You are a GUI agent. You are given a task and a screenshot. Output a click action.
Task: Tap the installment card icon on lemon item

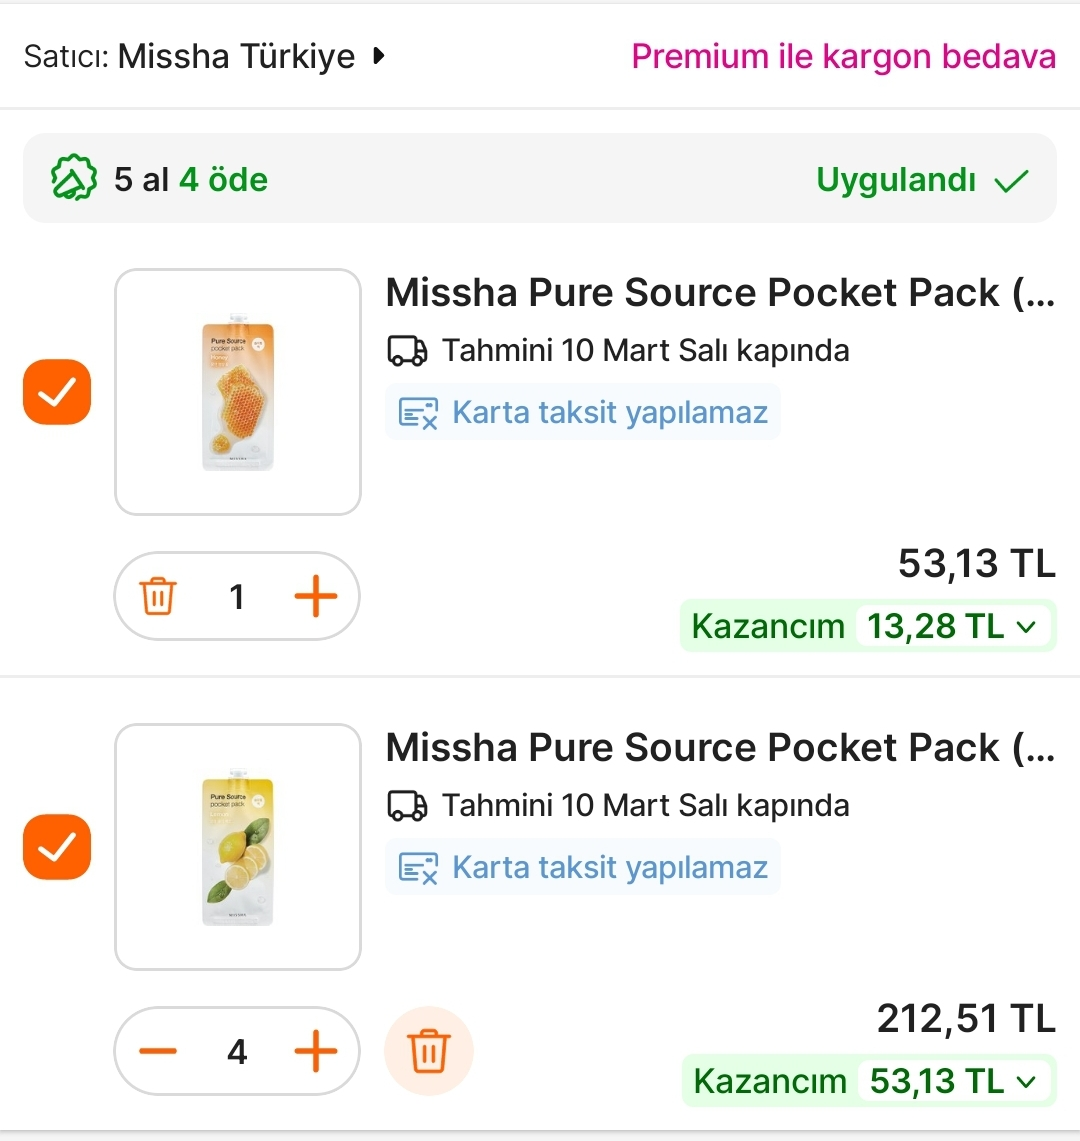pyautogui.click(x=418, y=867)
